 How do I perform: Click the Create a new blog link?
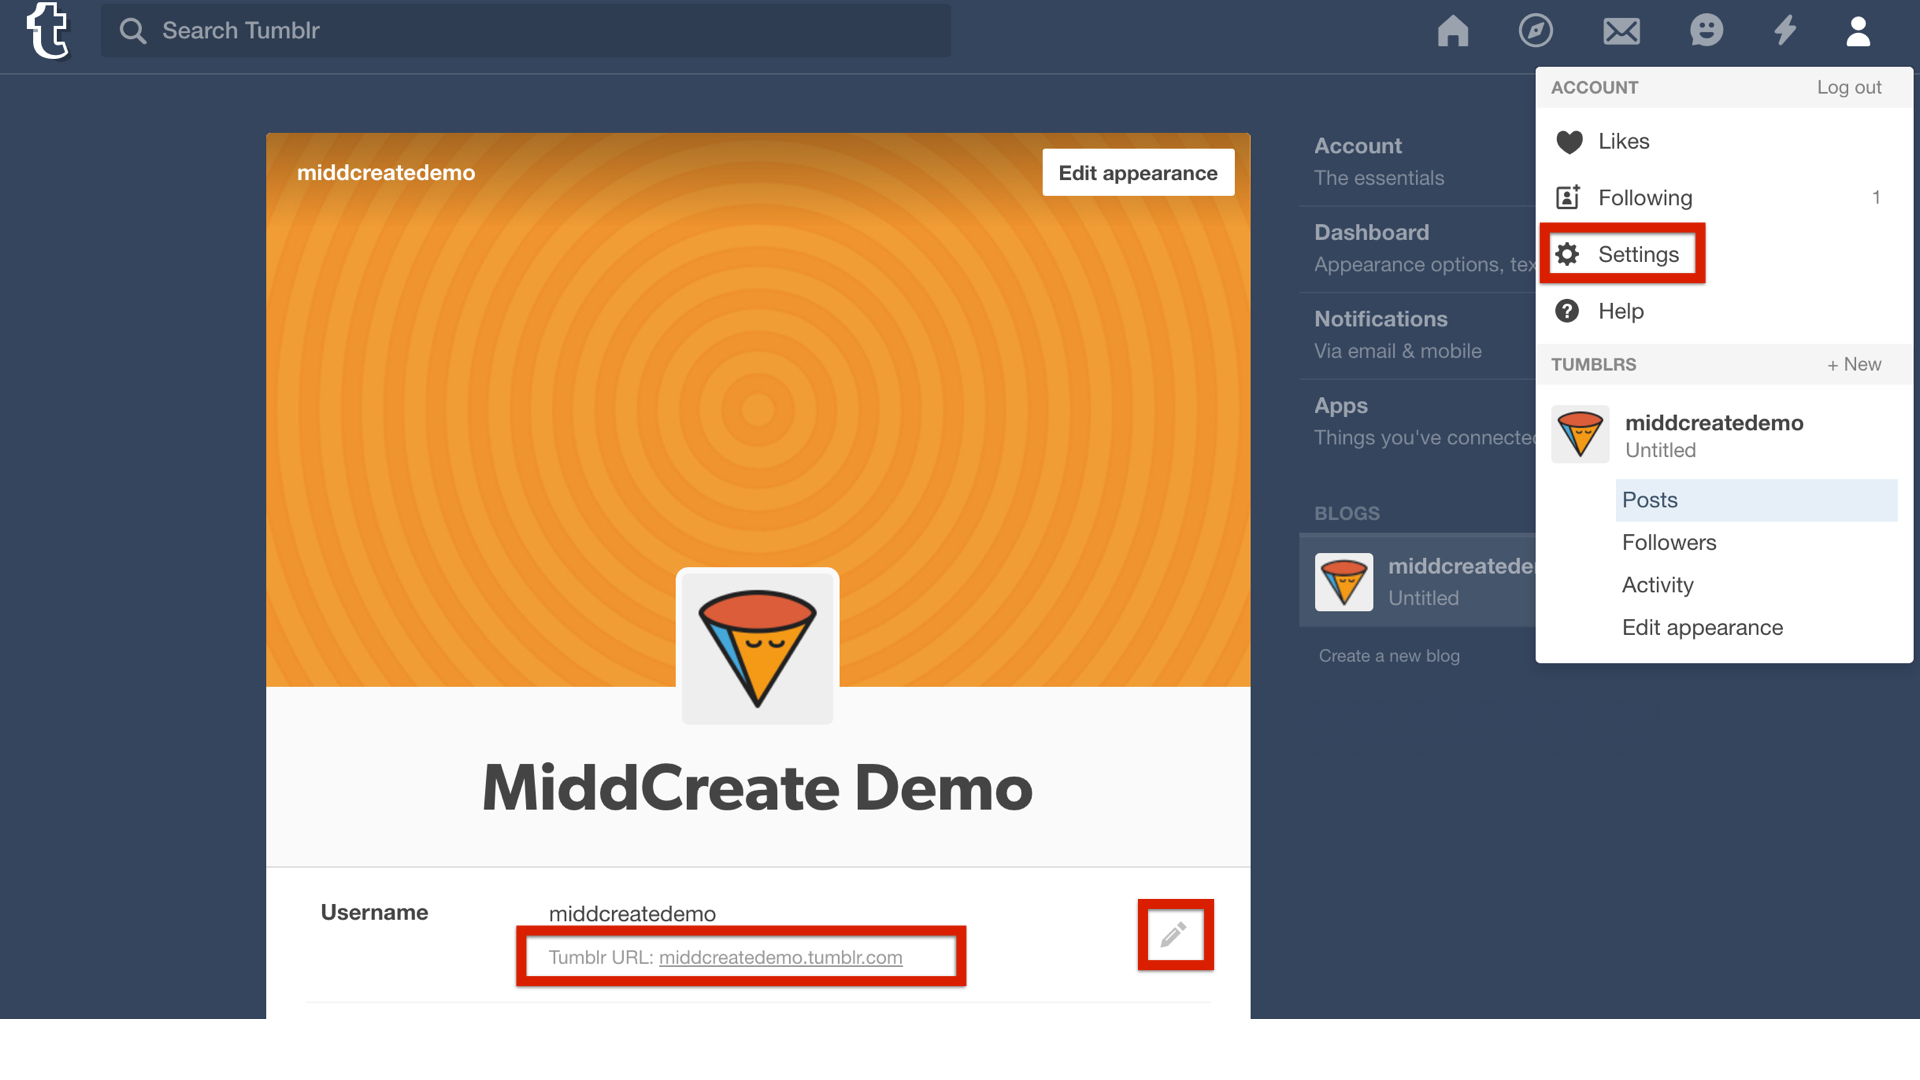[x=1388, y=656]
